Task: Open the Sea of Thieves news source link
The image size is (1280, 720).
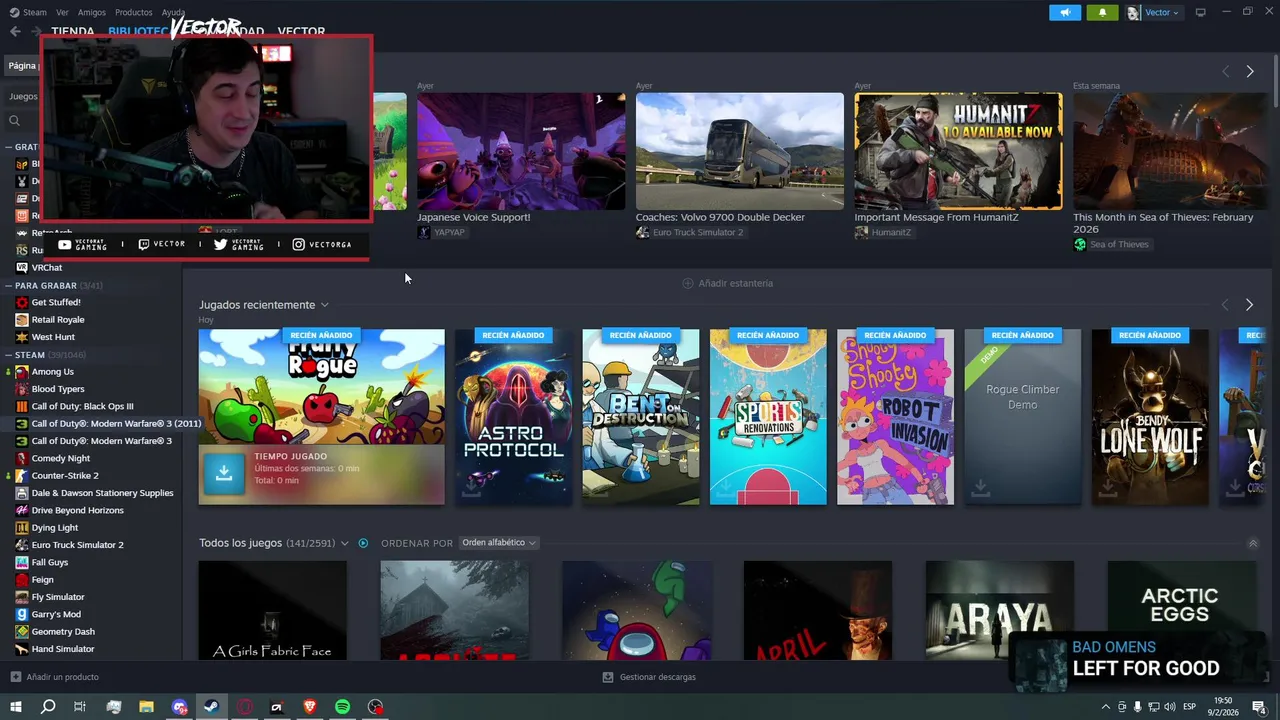Action: tap(1111, 244)
